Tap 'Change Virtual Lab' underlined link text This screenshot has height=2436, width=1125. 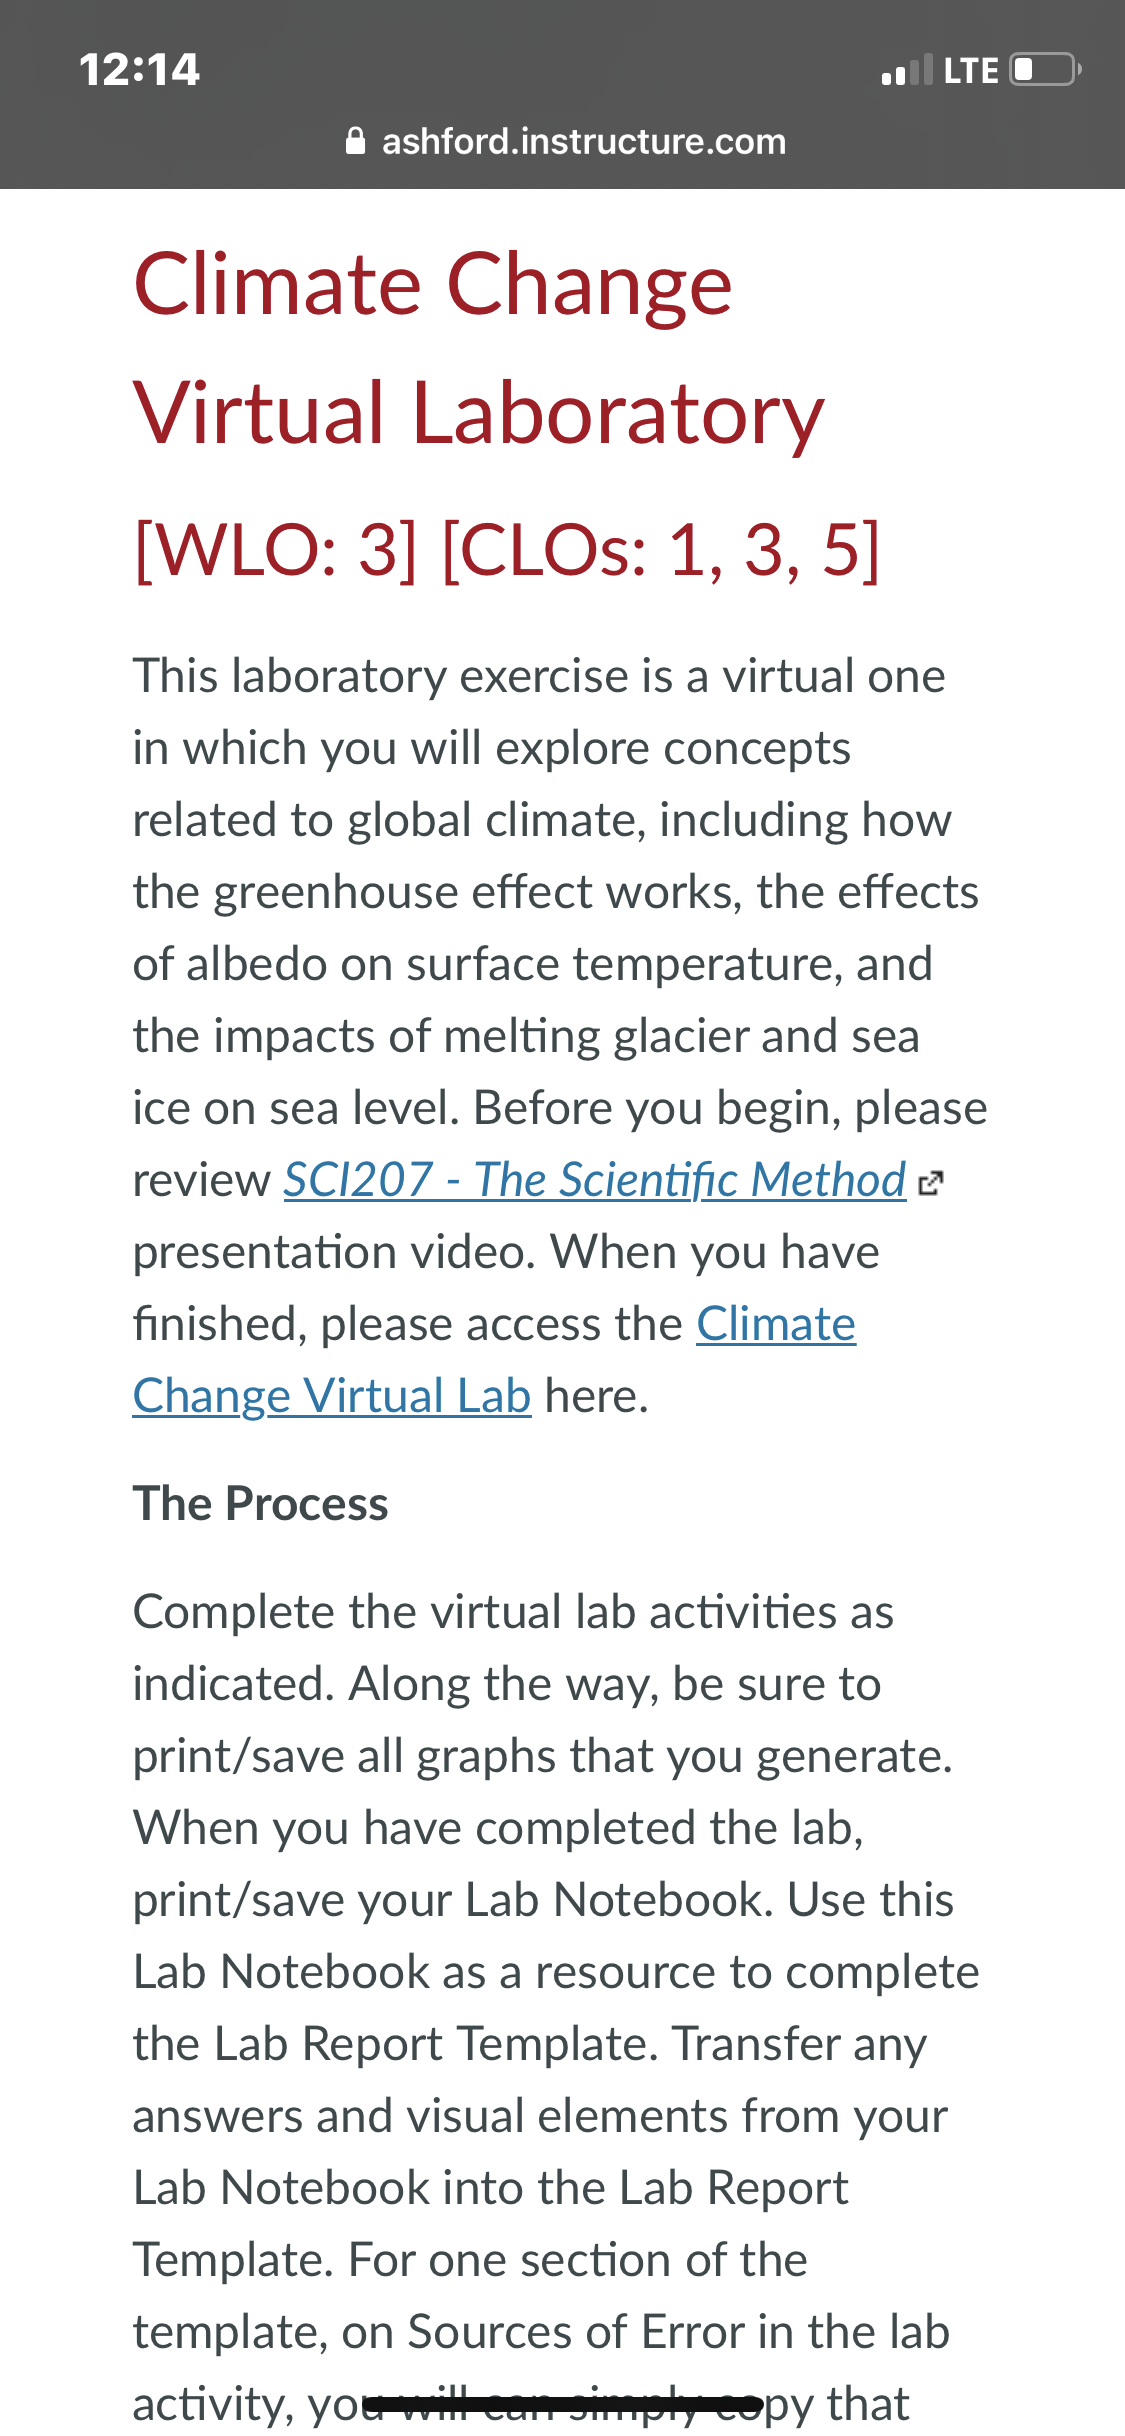tap(332, 1396)
